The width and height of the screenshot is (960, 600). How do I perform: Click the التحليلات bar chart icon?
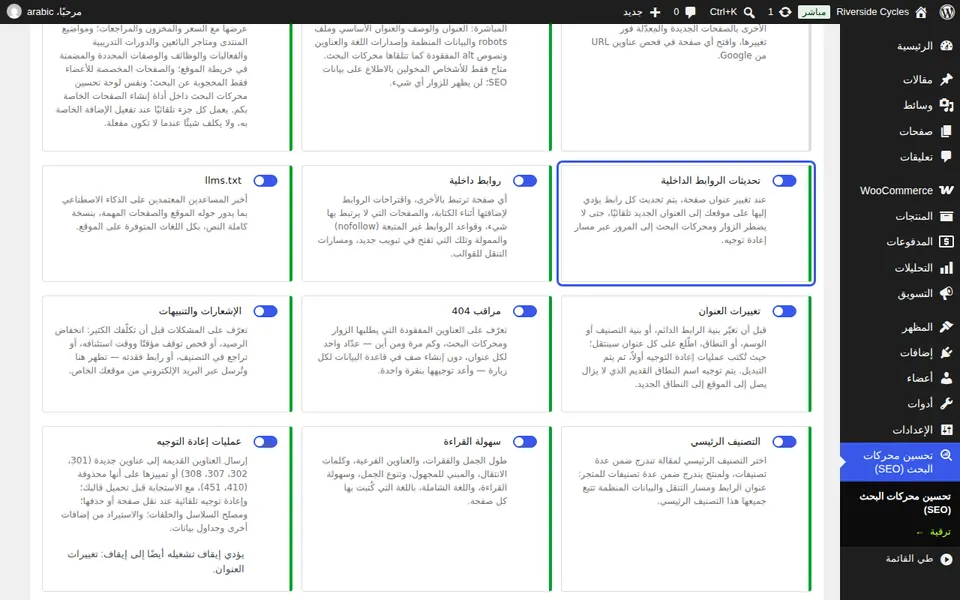947,268
